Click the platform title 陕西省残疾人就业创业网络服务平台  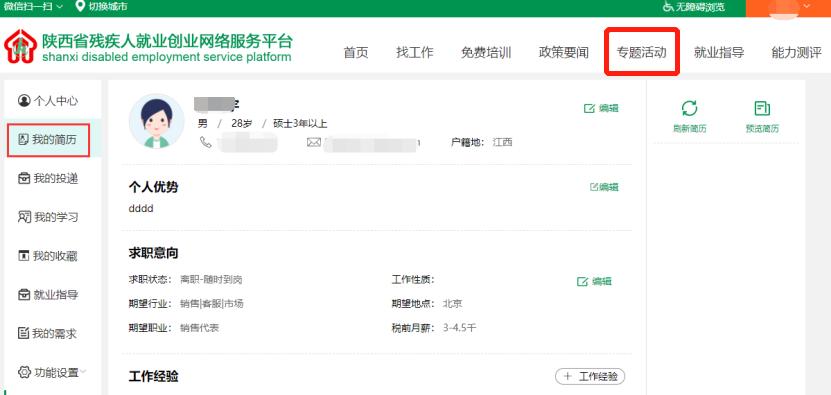167,41
